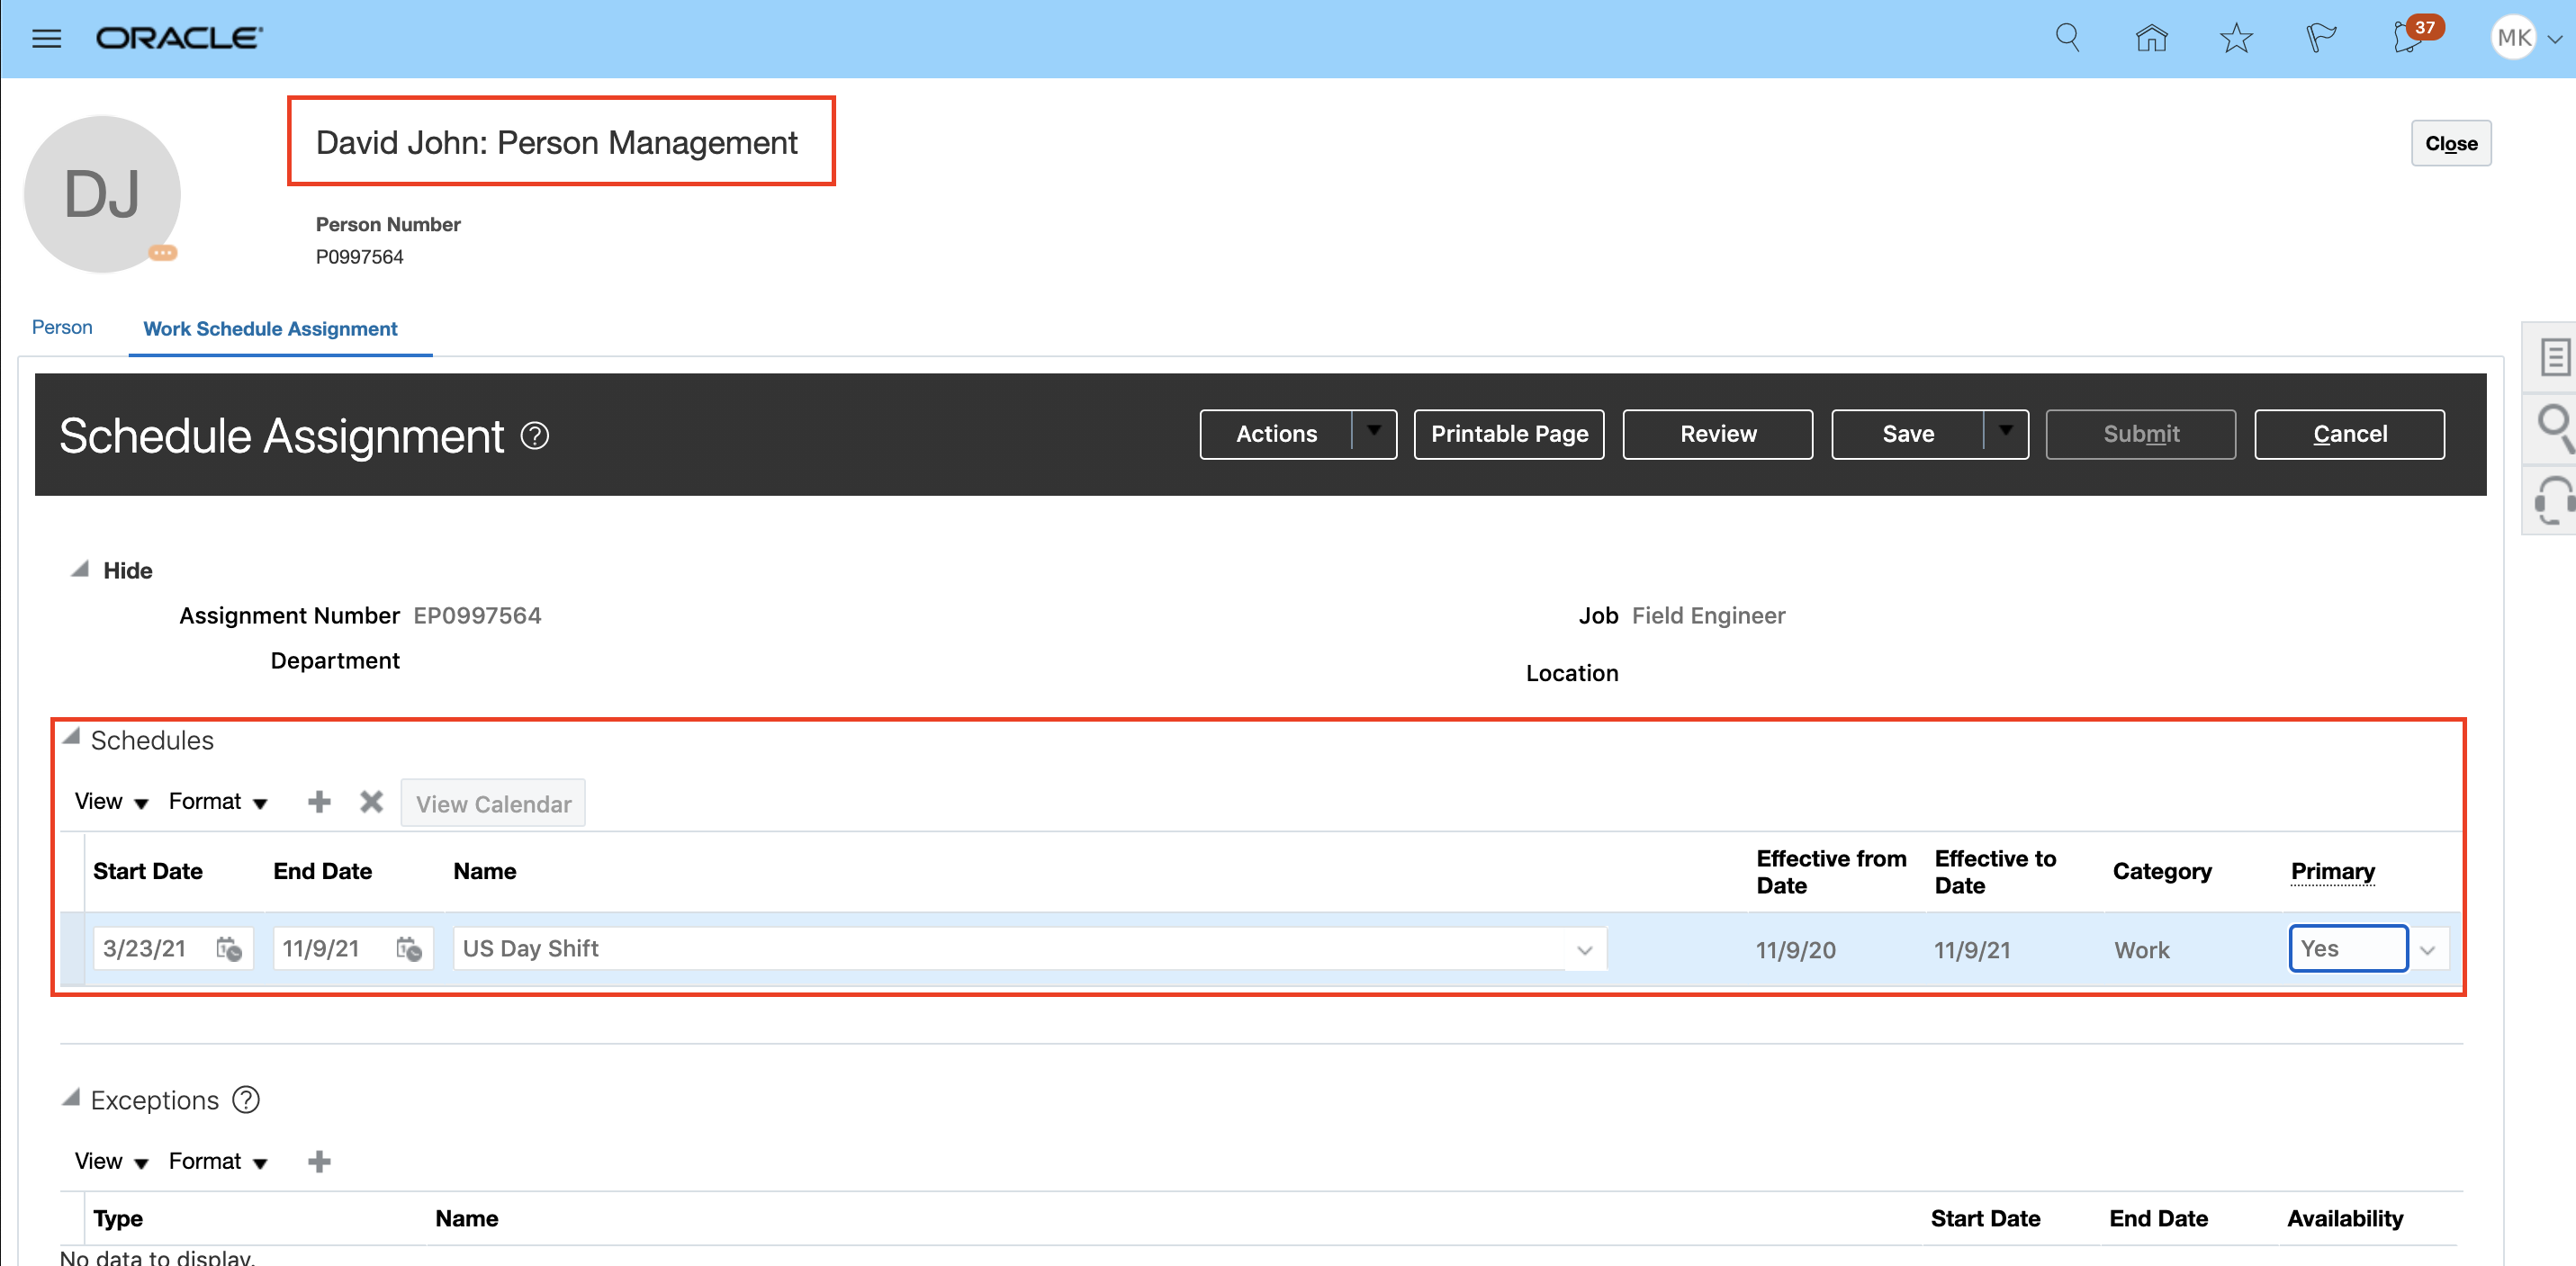The image size is (2576, 1266).
Task: Add a schedule row with plus icon
Action: 319,802
